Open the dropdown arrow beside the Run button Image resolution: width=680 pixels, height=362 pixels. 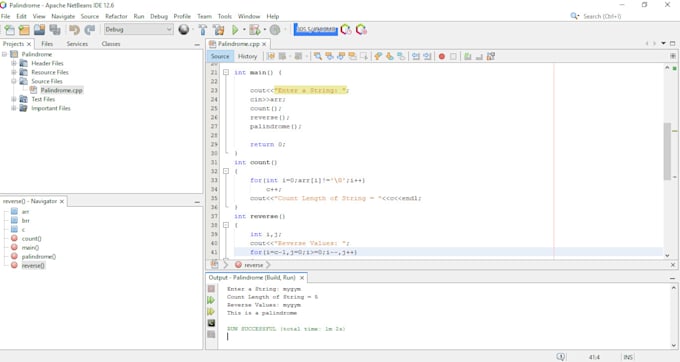244,30
